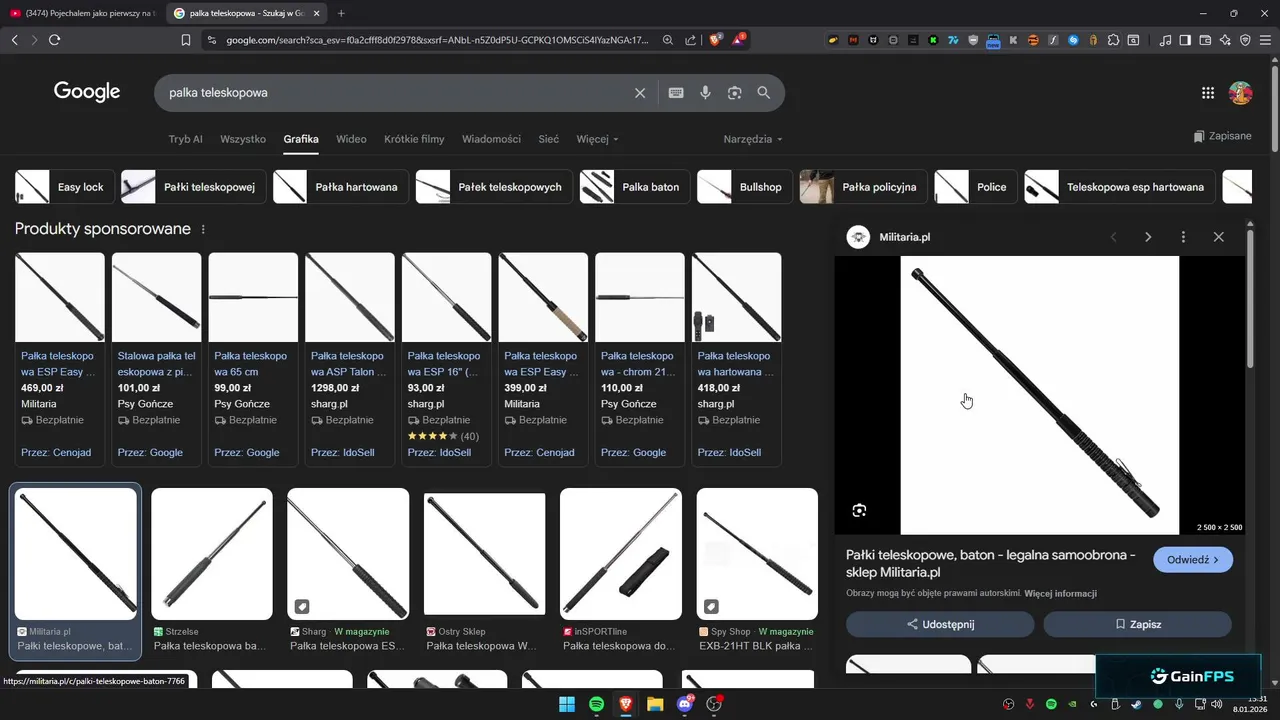Go to the Google logo homepage

[87, 92]
